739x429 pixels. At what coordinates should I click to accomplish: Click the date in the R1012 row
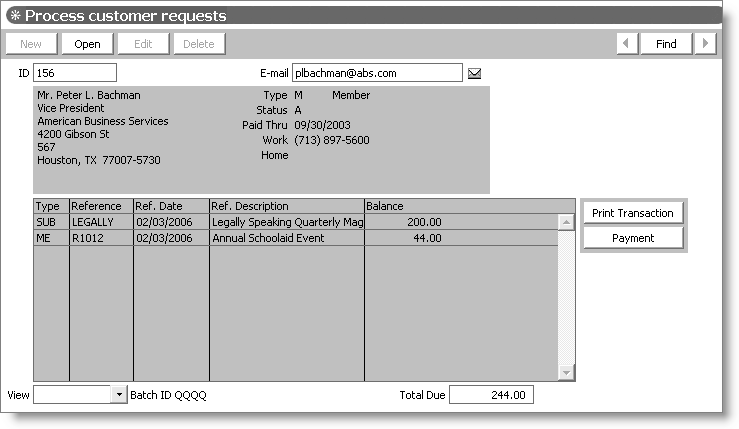(171, 238)
